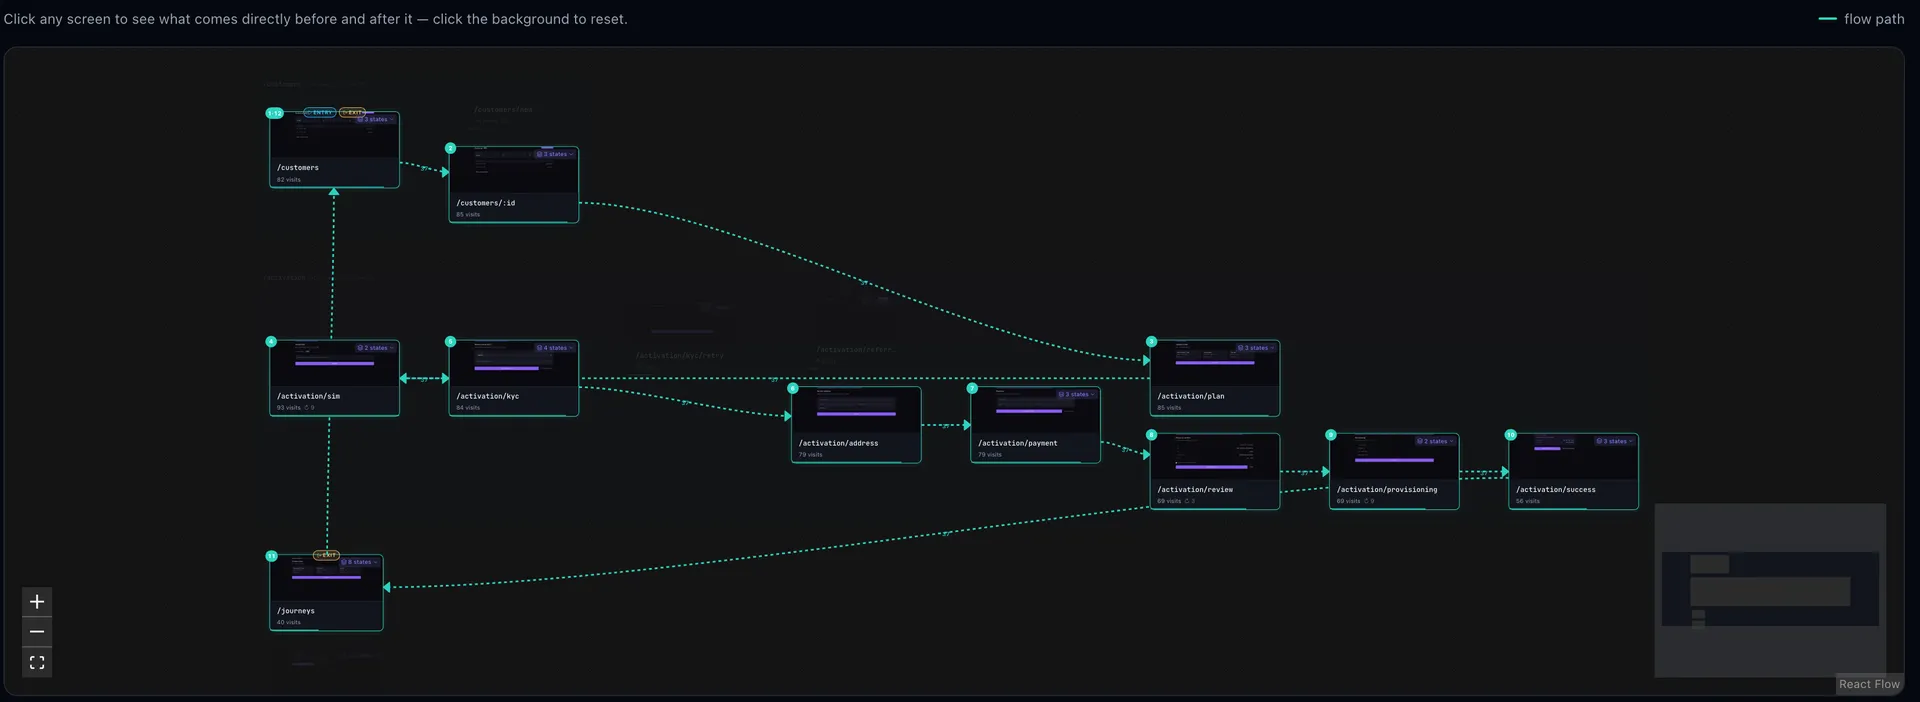Image resolution: width=1920 pixels, height=702 pixels.
Task: Expand the 2 states dropdown on /activation/provisioning
Action: click(1435, 441)
